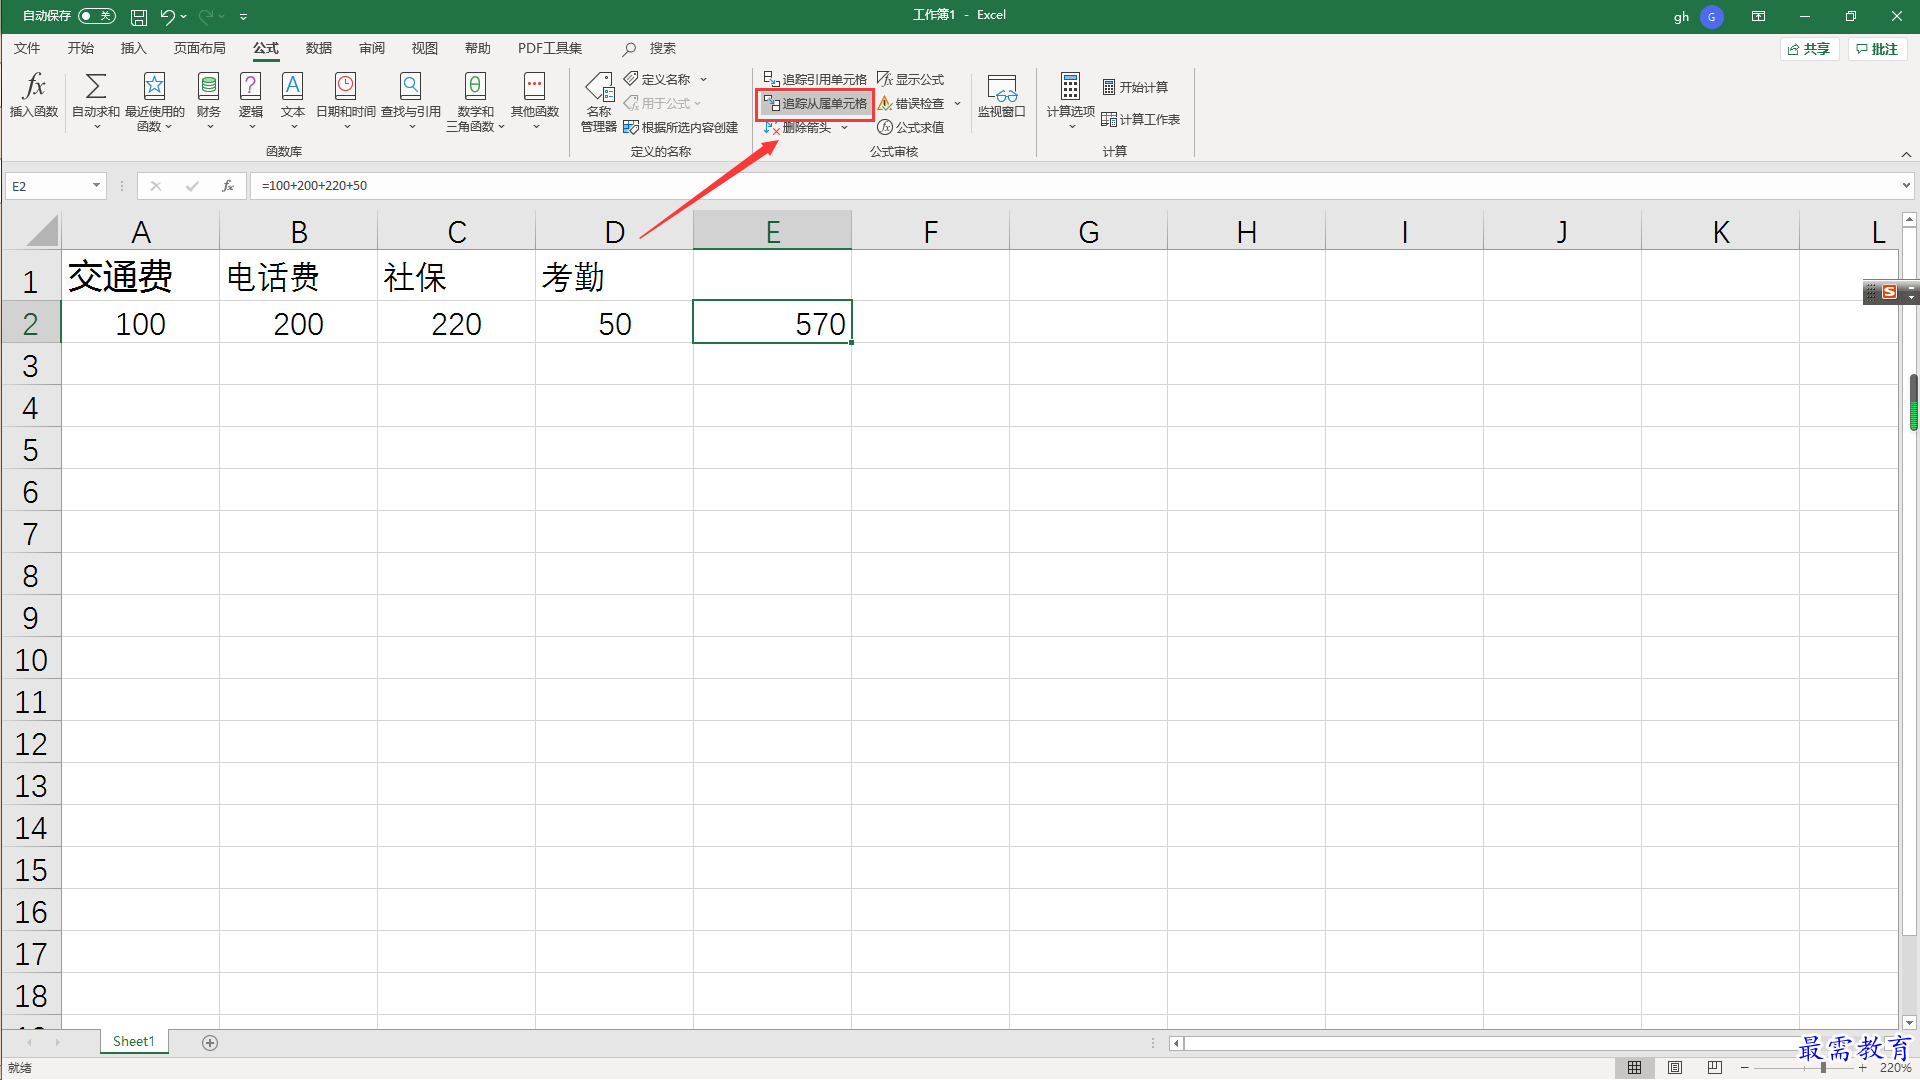The height and width of the screenshot is (1080, 1920).
Task: Click Remove Arrows (删除箭头)
Action: 798,127
